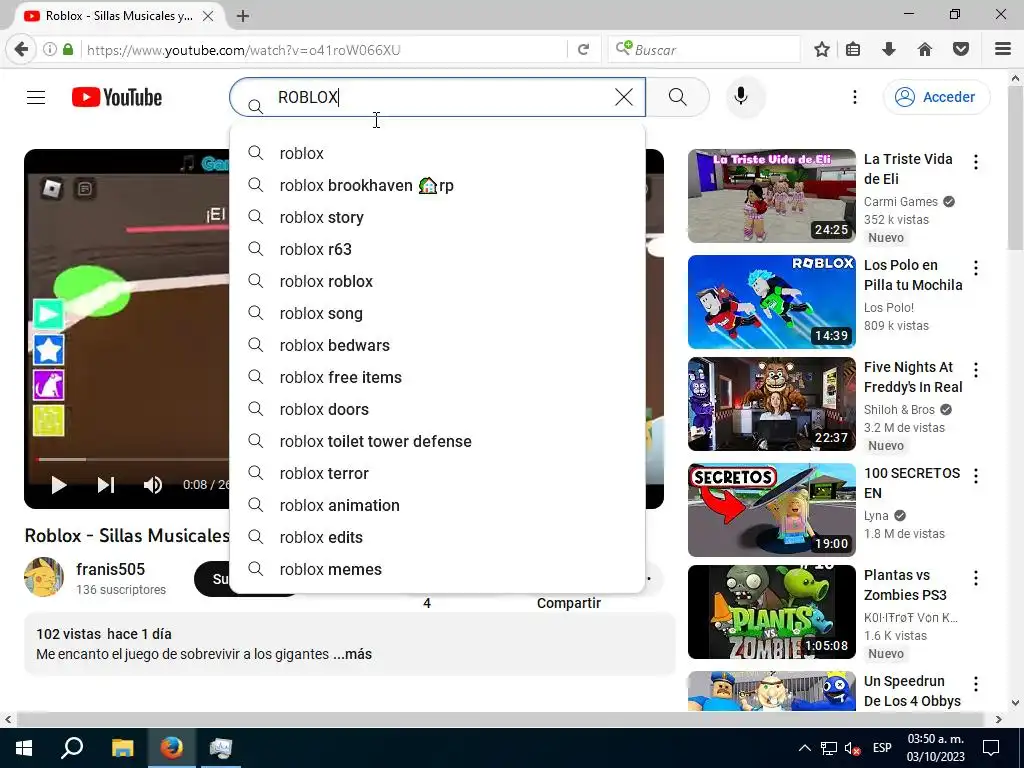
Task: Open the franis505 channel name
Action: click(110, 569)
